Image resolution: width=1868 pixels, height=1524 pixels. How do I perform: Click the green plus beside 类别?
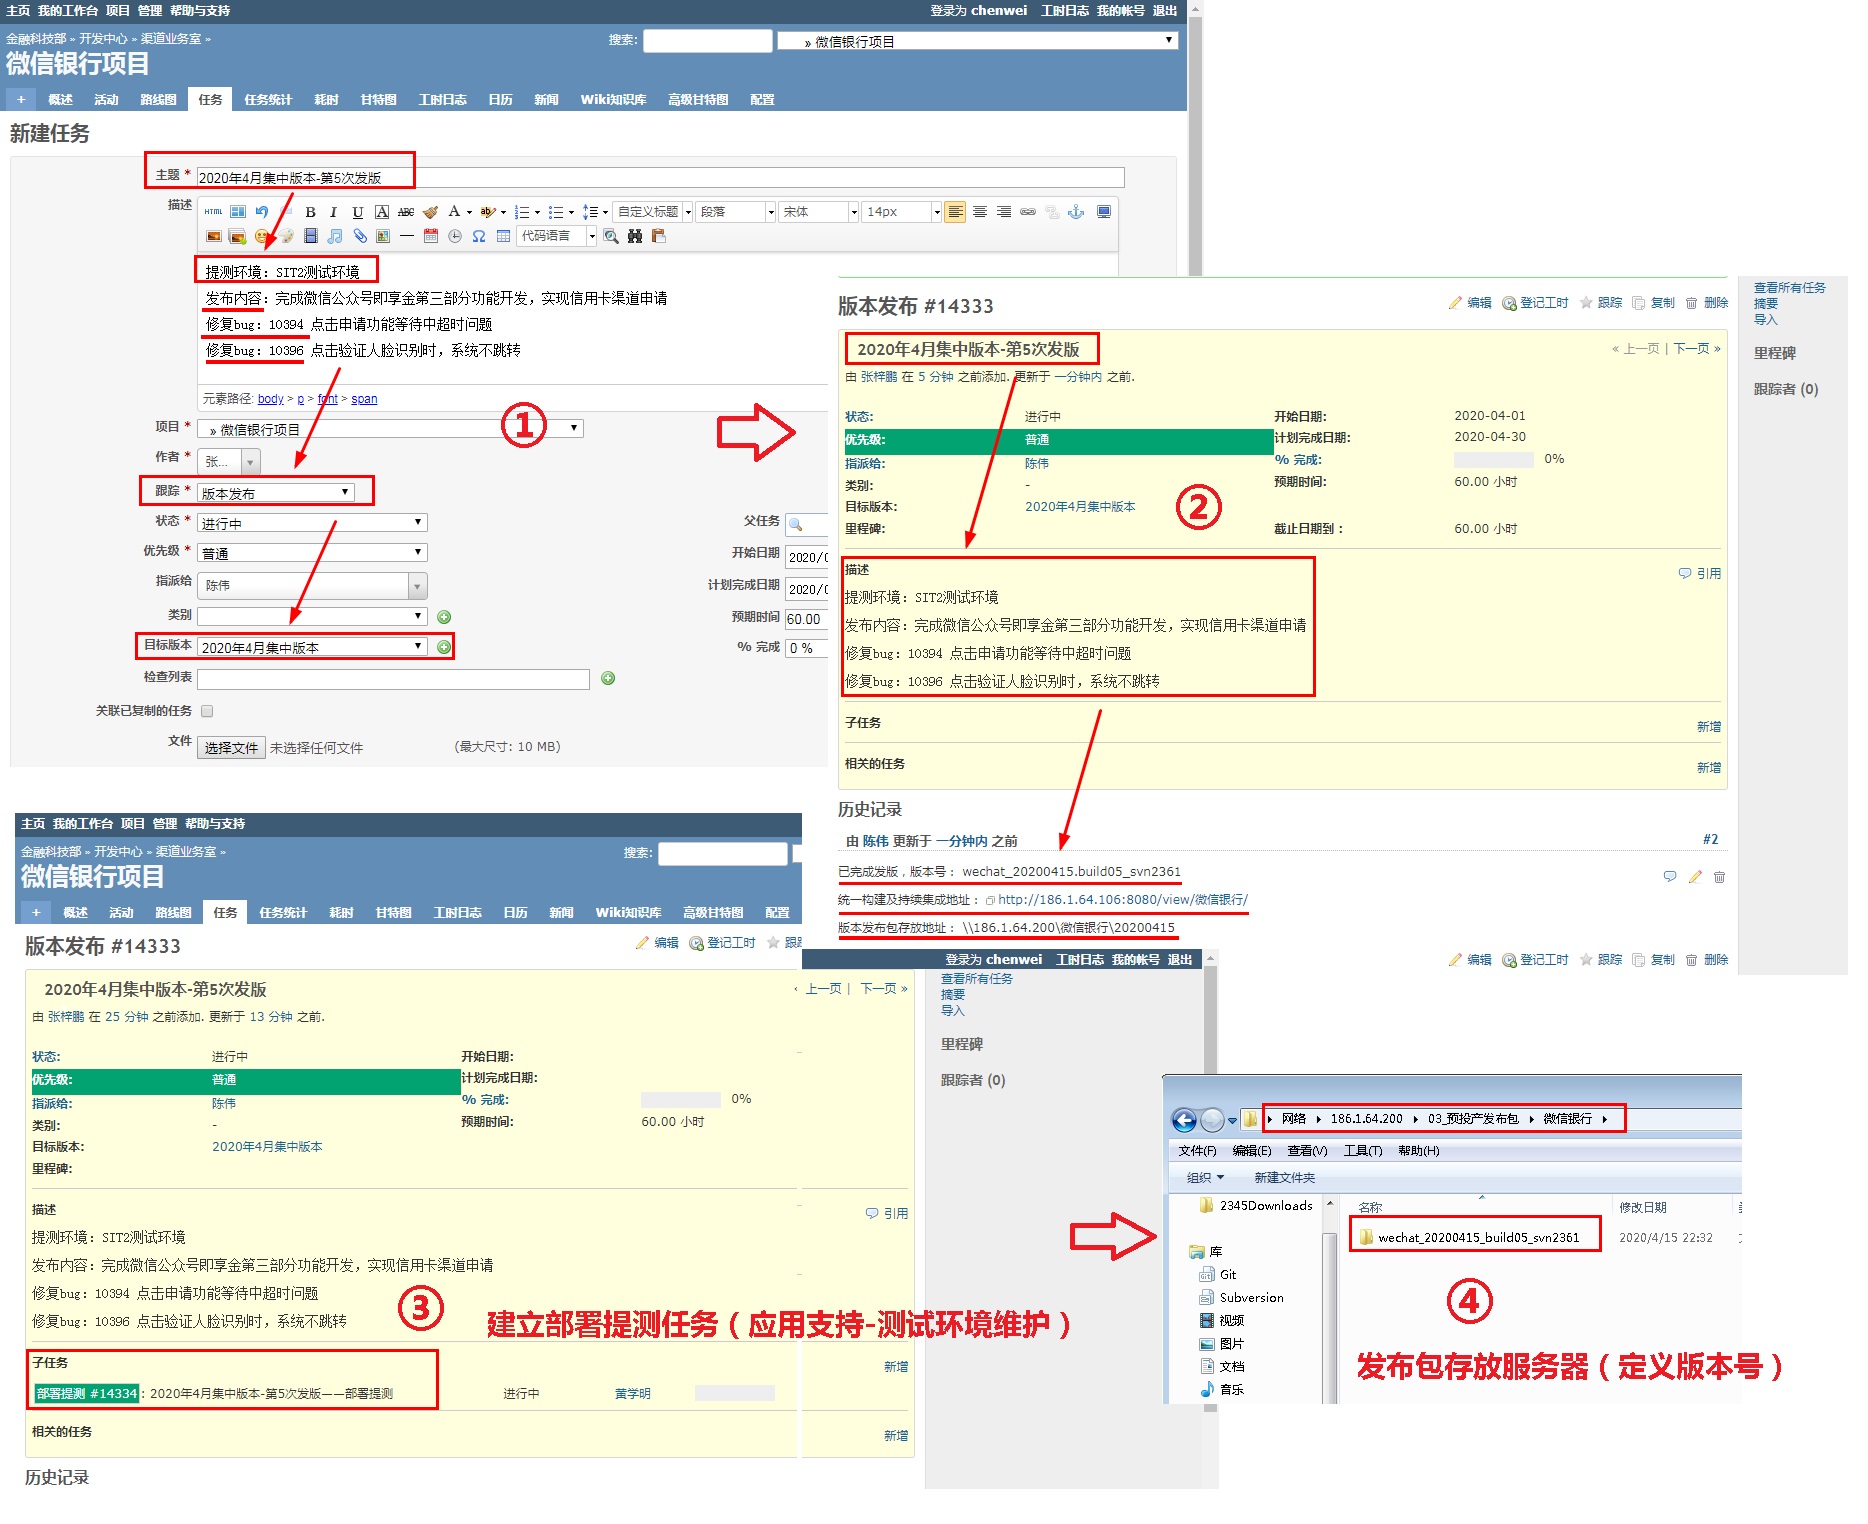tap(444, 617)
